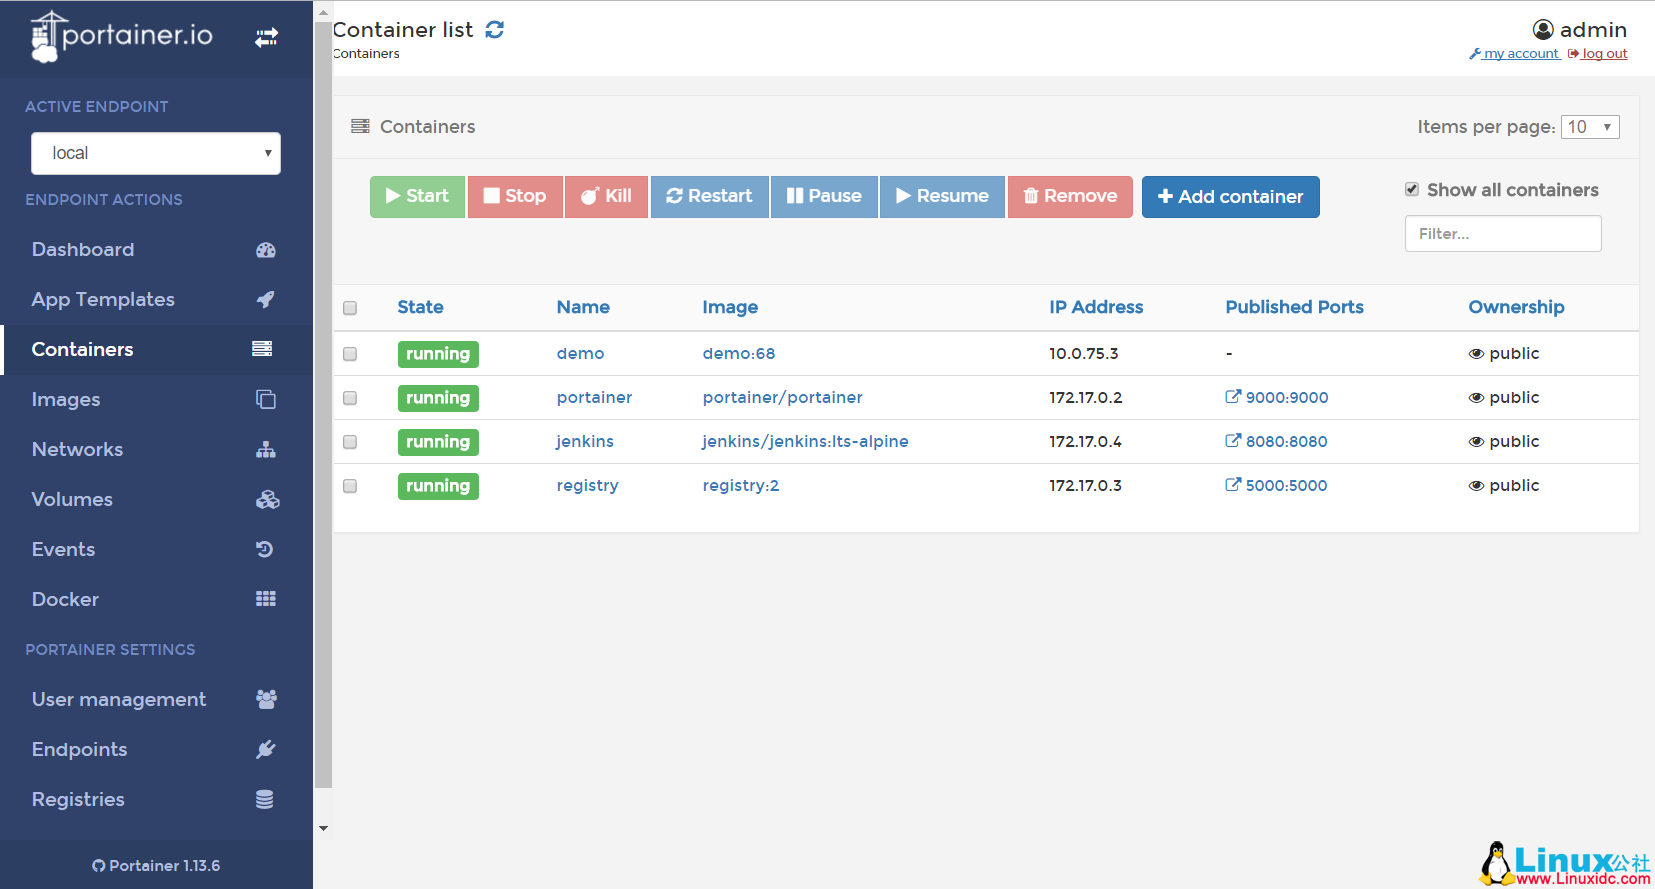This screenshot has width=1655, height=889.
Task: Open Images in the sidebar menu
Action: coord(66,400)
